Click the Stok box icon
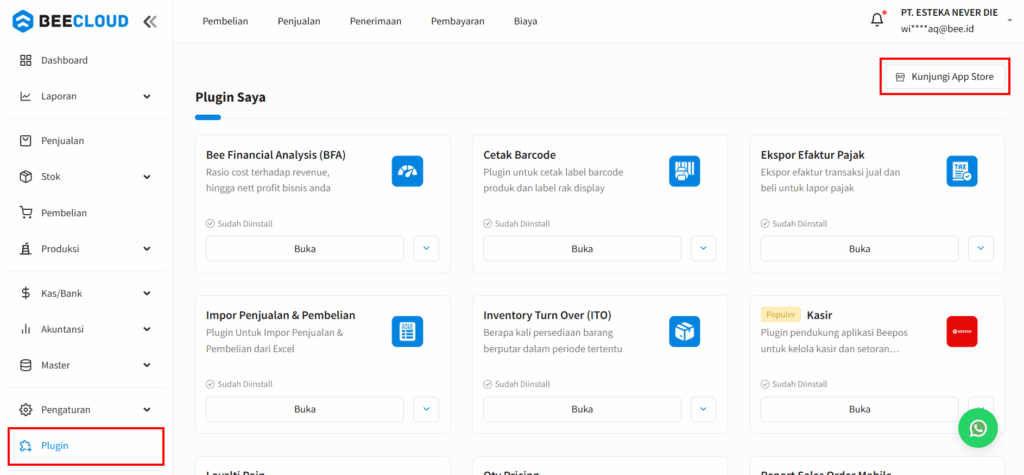Viewport: 1024px width, 475px height. (x=25, y=176)
